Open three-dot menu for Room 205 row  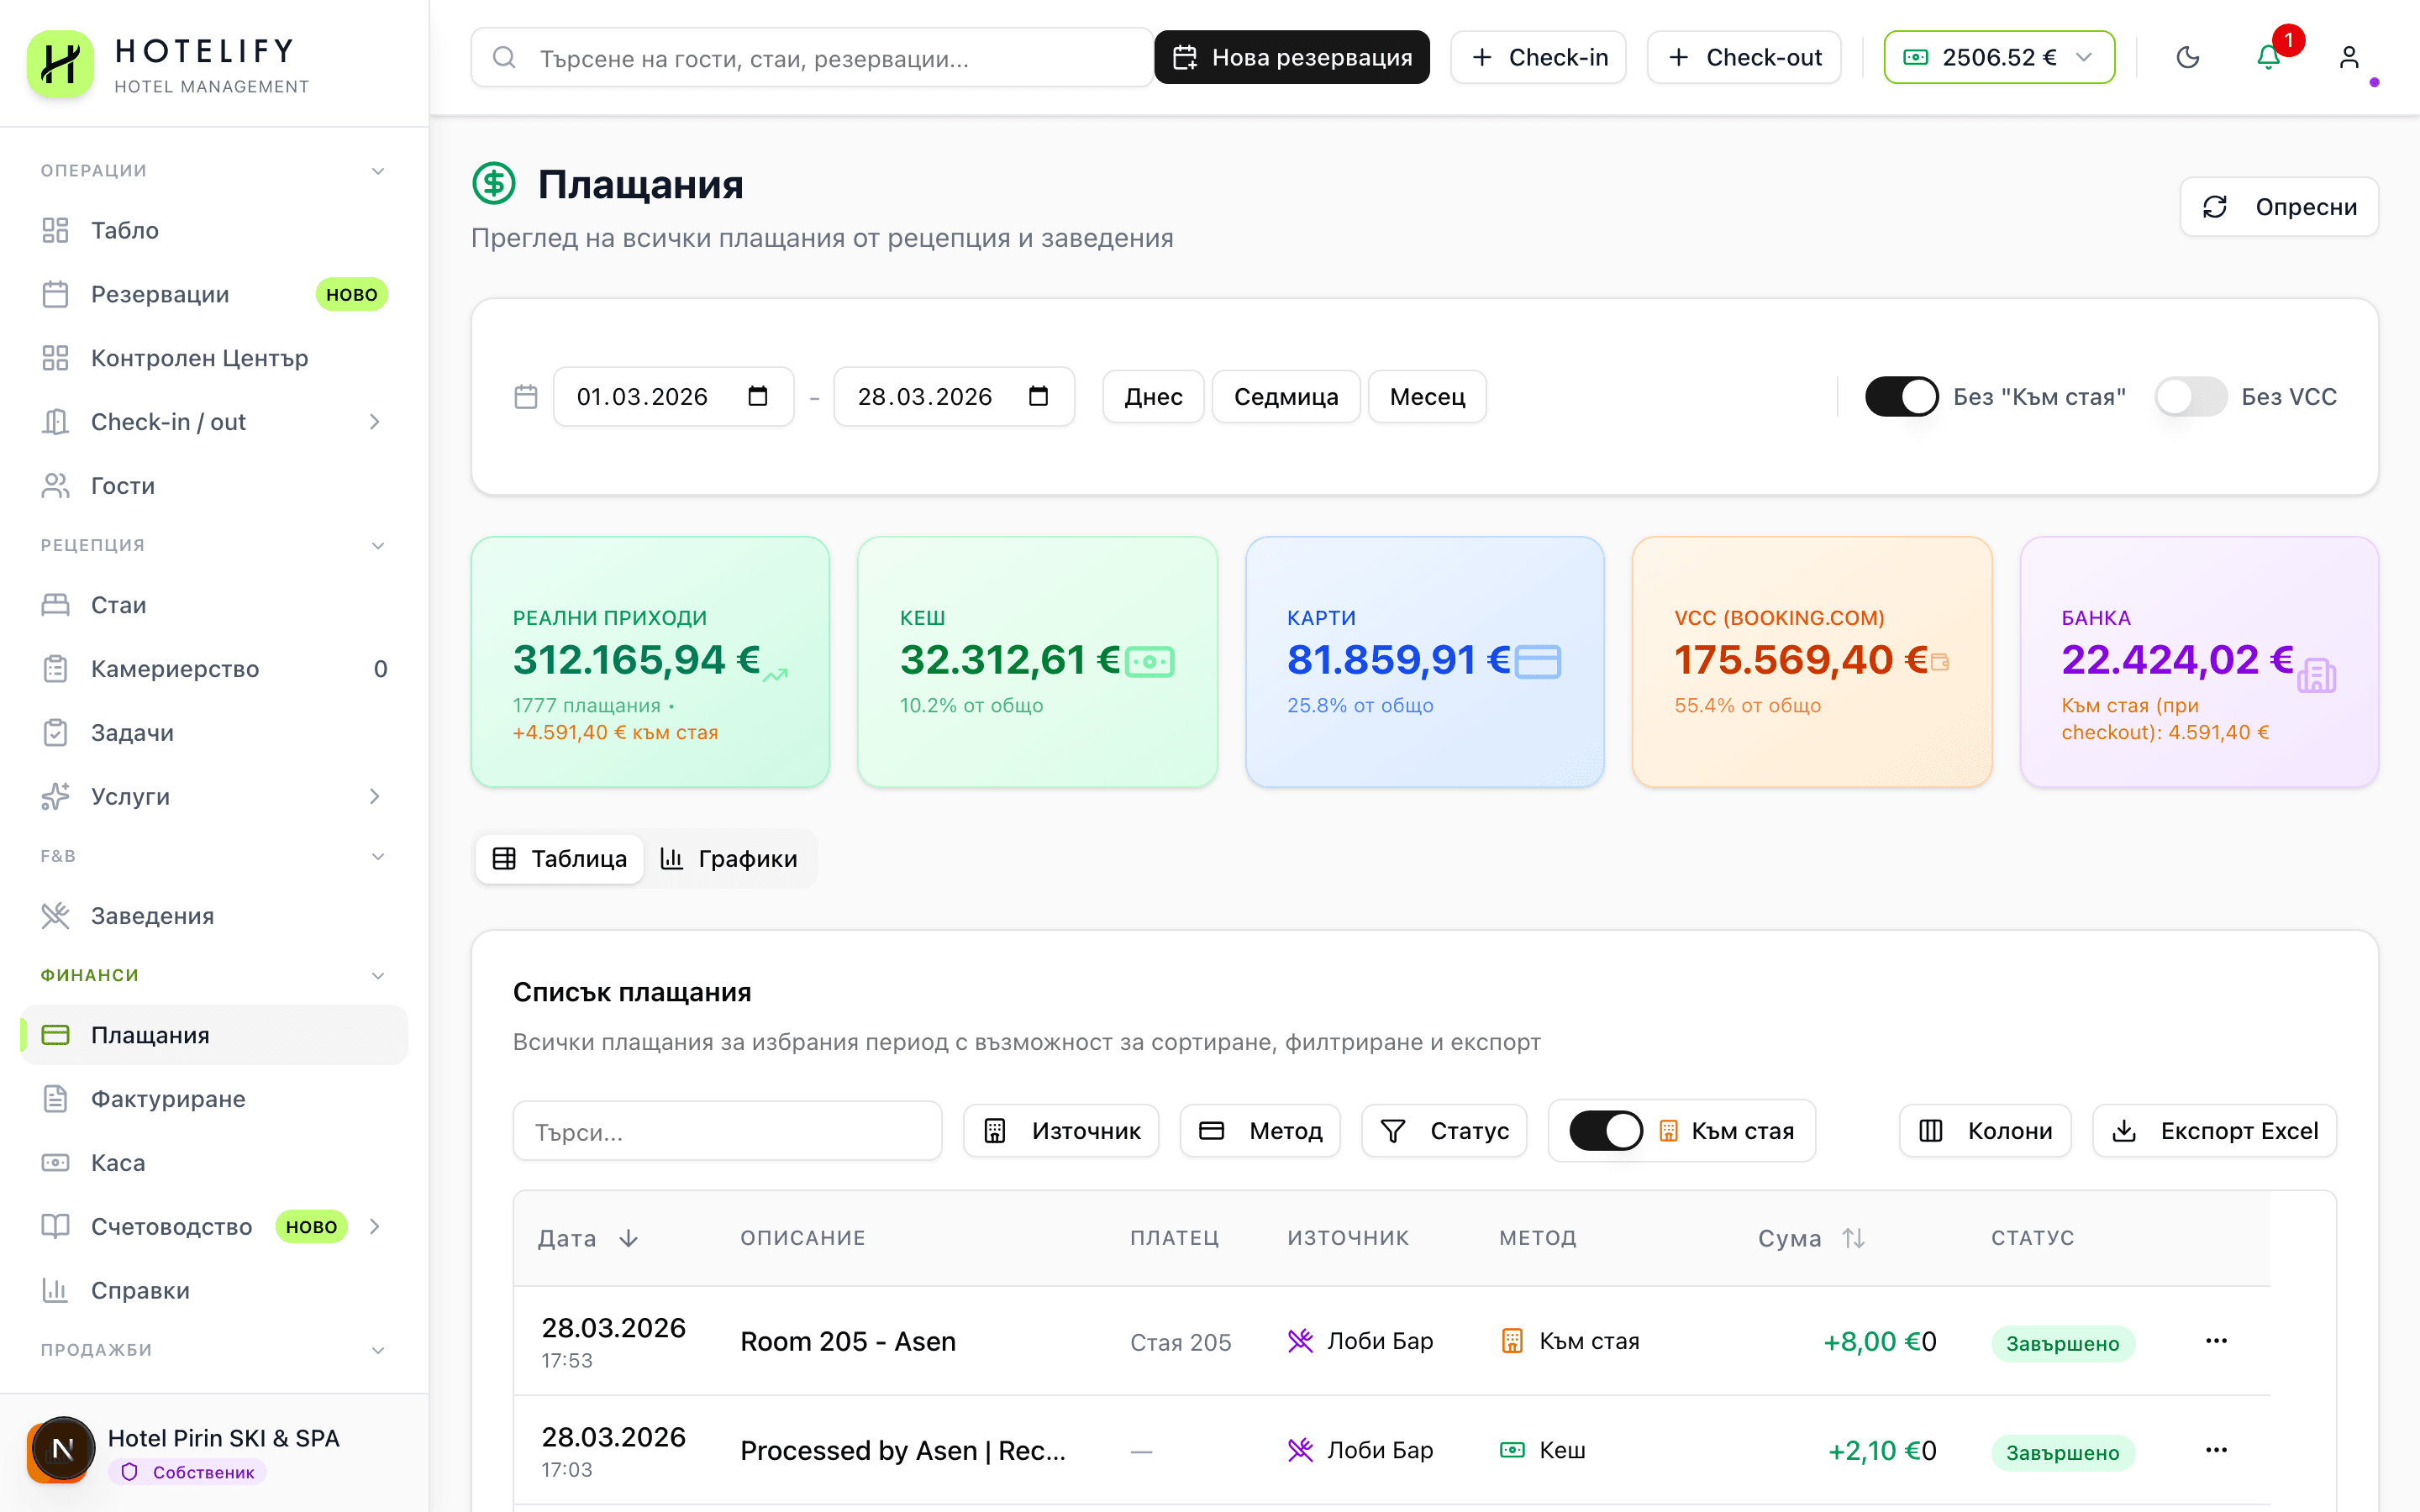pos(2216,1341)
